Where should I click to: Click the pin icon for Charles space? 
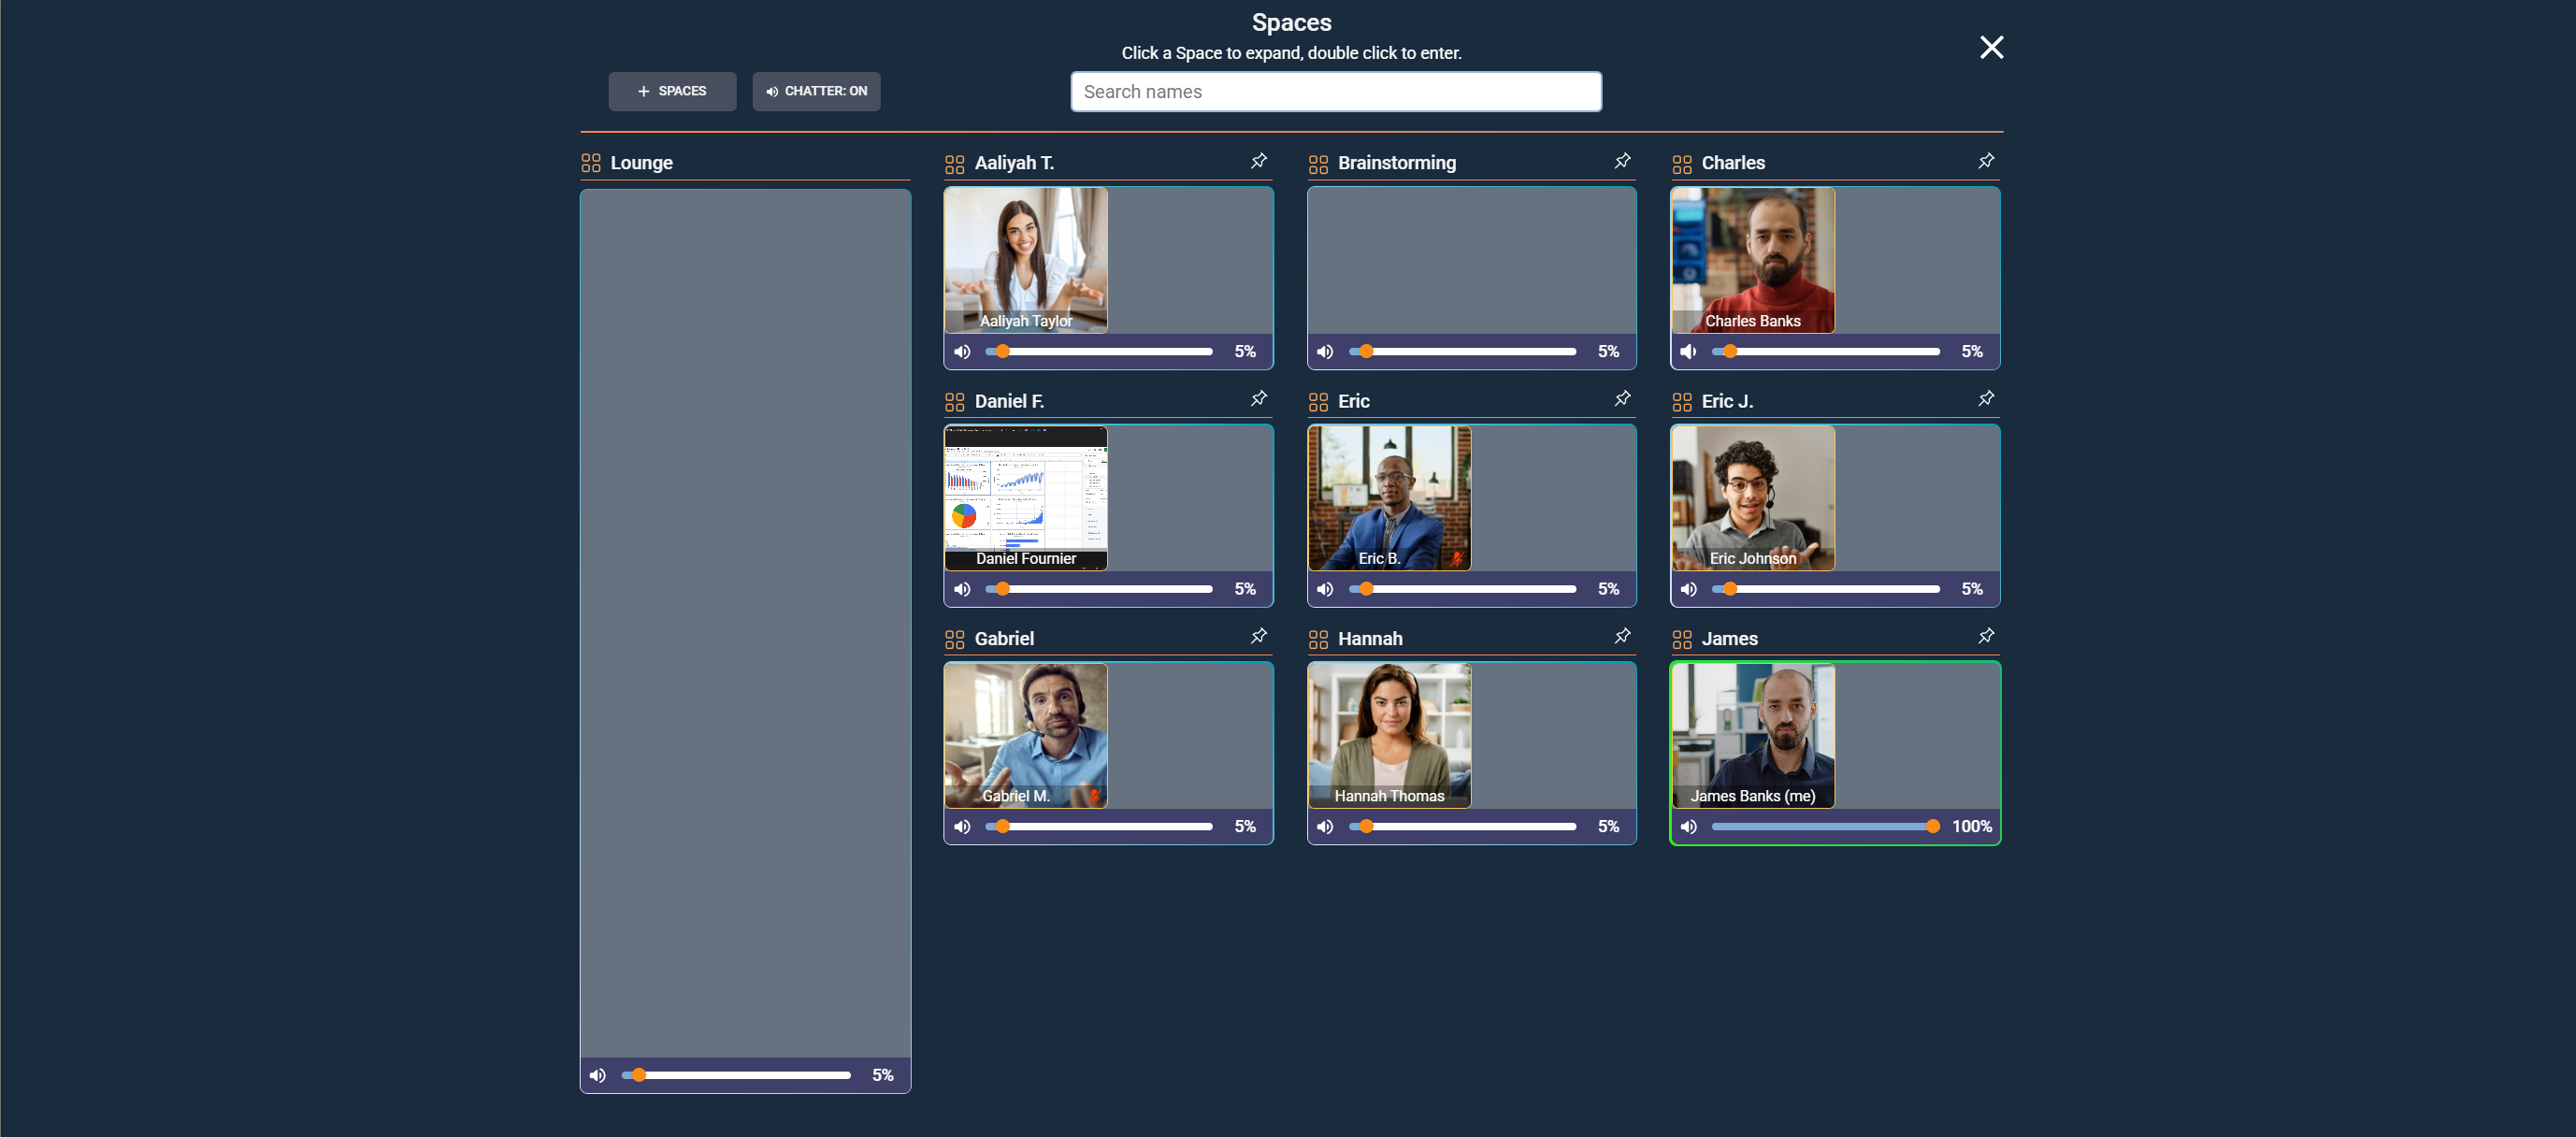(1986, 161)
